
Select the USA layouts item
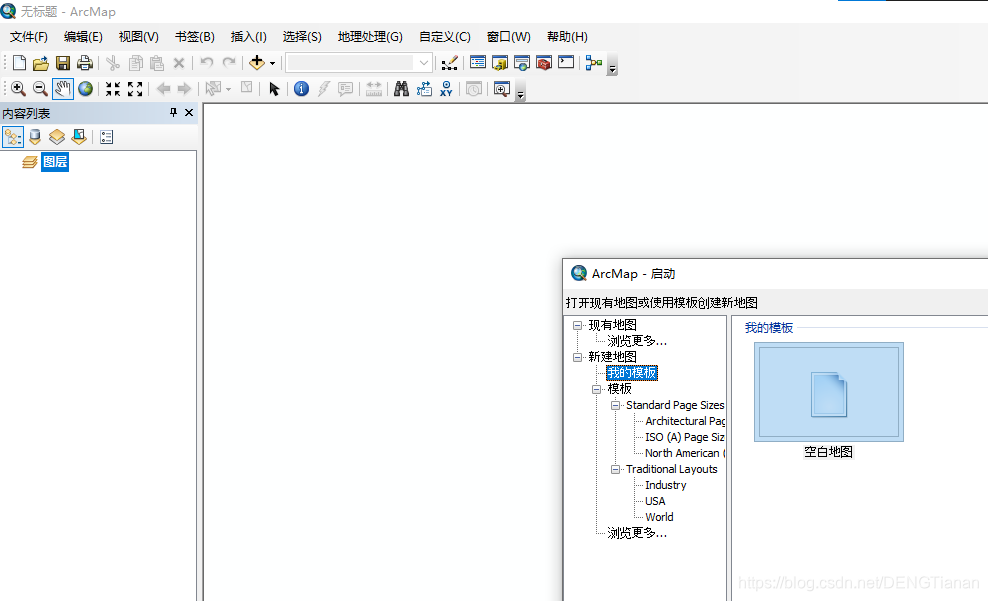[655, 501]
